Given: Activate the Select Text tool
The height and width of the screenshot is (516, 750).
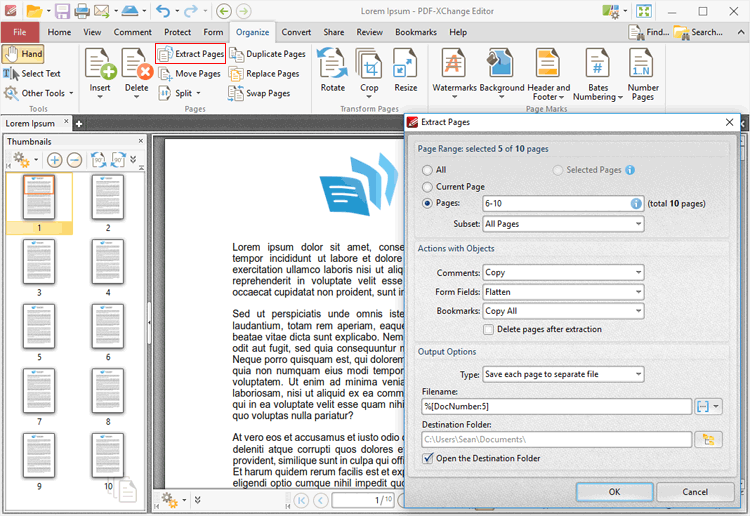Looking at the screenshot, I should [x=32, y=74].
